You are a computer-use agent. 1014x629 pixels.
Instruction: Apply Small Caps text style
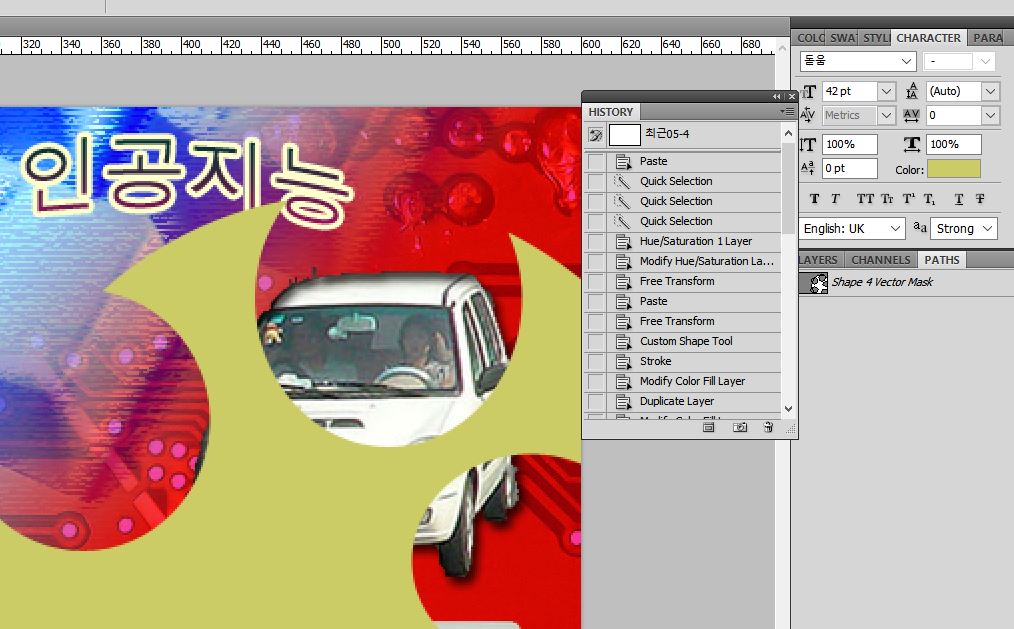coord(887,199)
